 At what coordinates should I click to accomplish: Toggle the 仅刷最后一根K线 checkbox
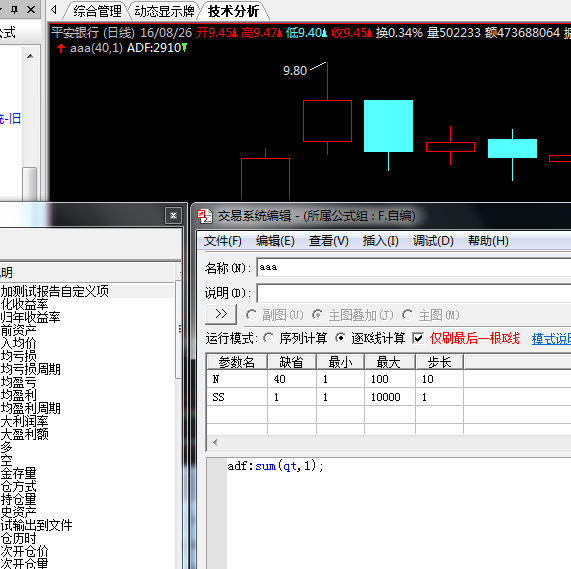pyautogui.click(x=418, y=338)
